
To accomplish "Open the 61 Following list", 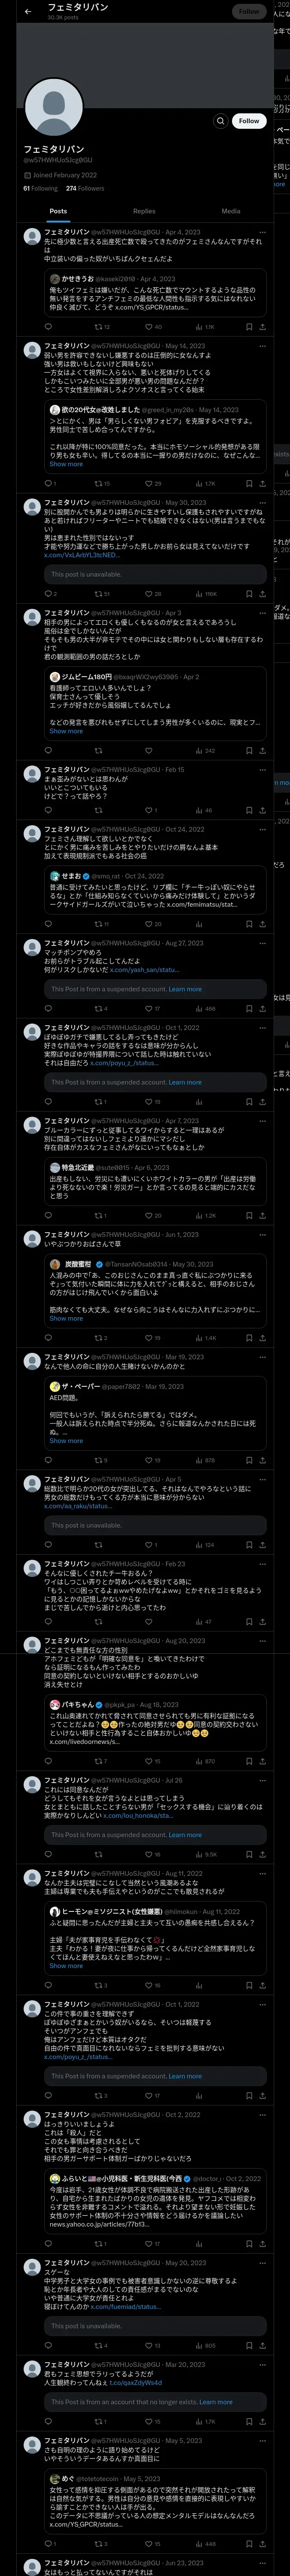I will (x=40, y=188).
